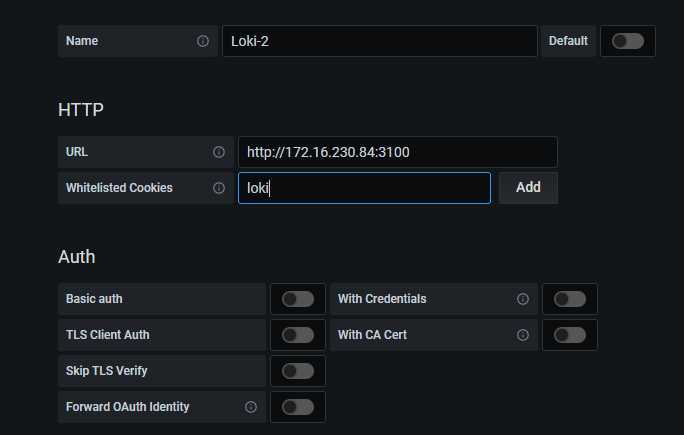Click the Add button for cookies

(528, 188)
